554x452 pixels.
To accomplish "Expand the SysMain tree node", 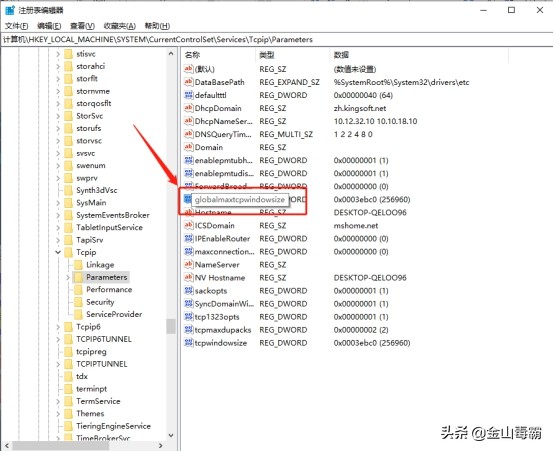I will [x=58, y=203].
